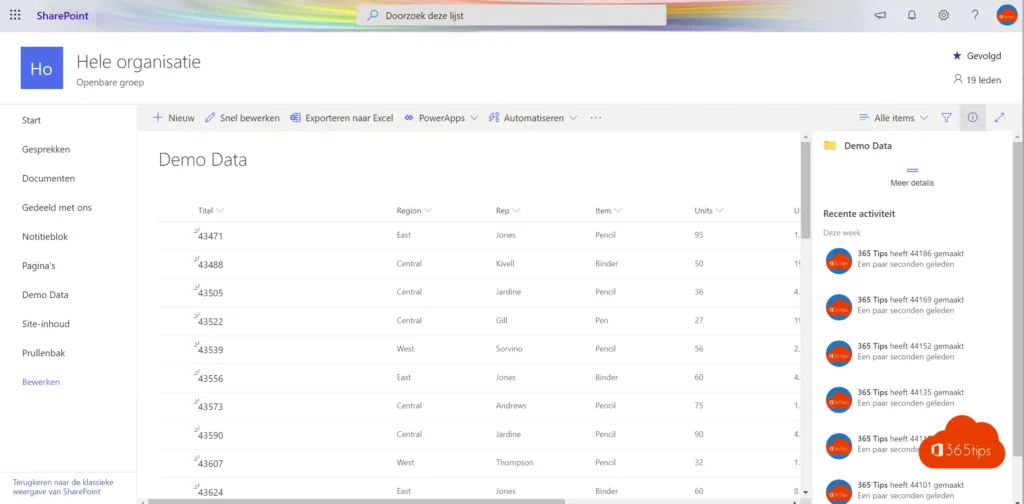Click the 19 leden members link
Image resolution: width=1024 pixels, height=504 pixels.
pos(977,80)
